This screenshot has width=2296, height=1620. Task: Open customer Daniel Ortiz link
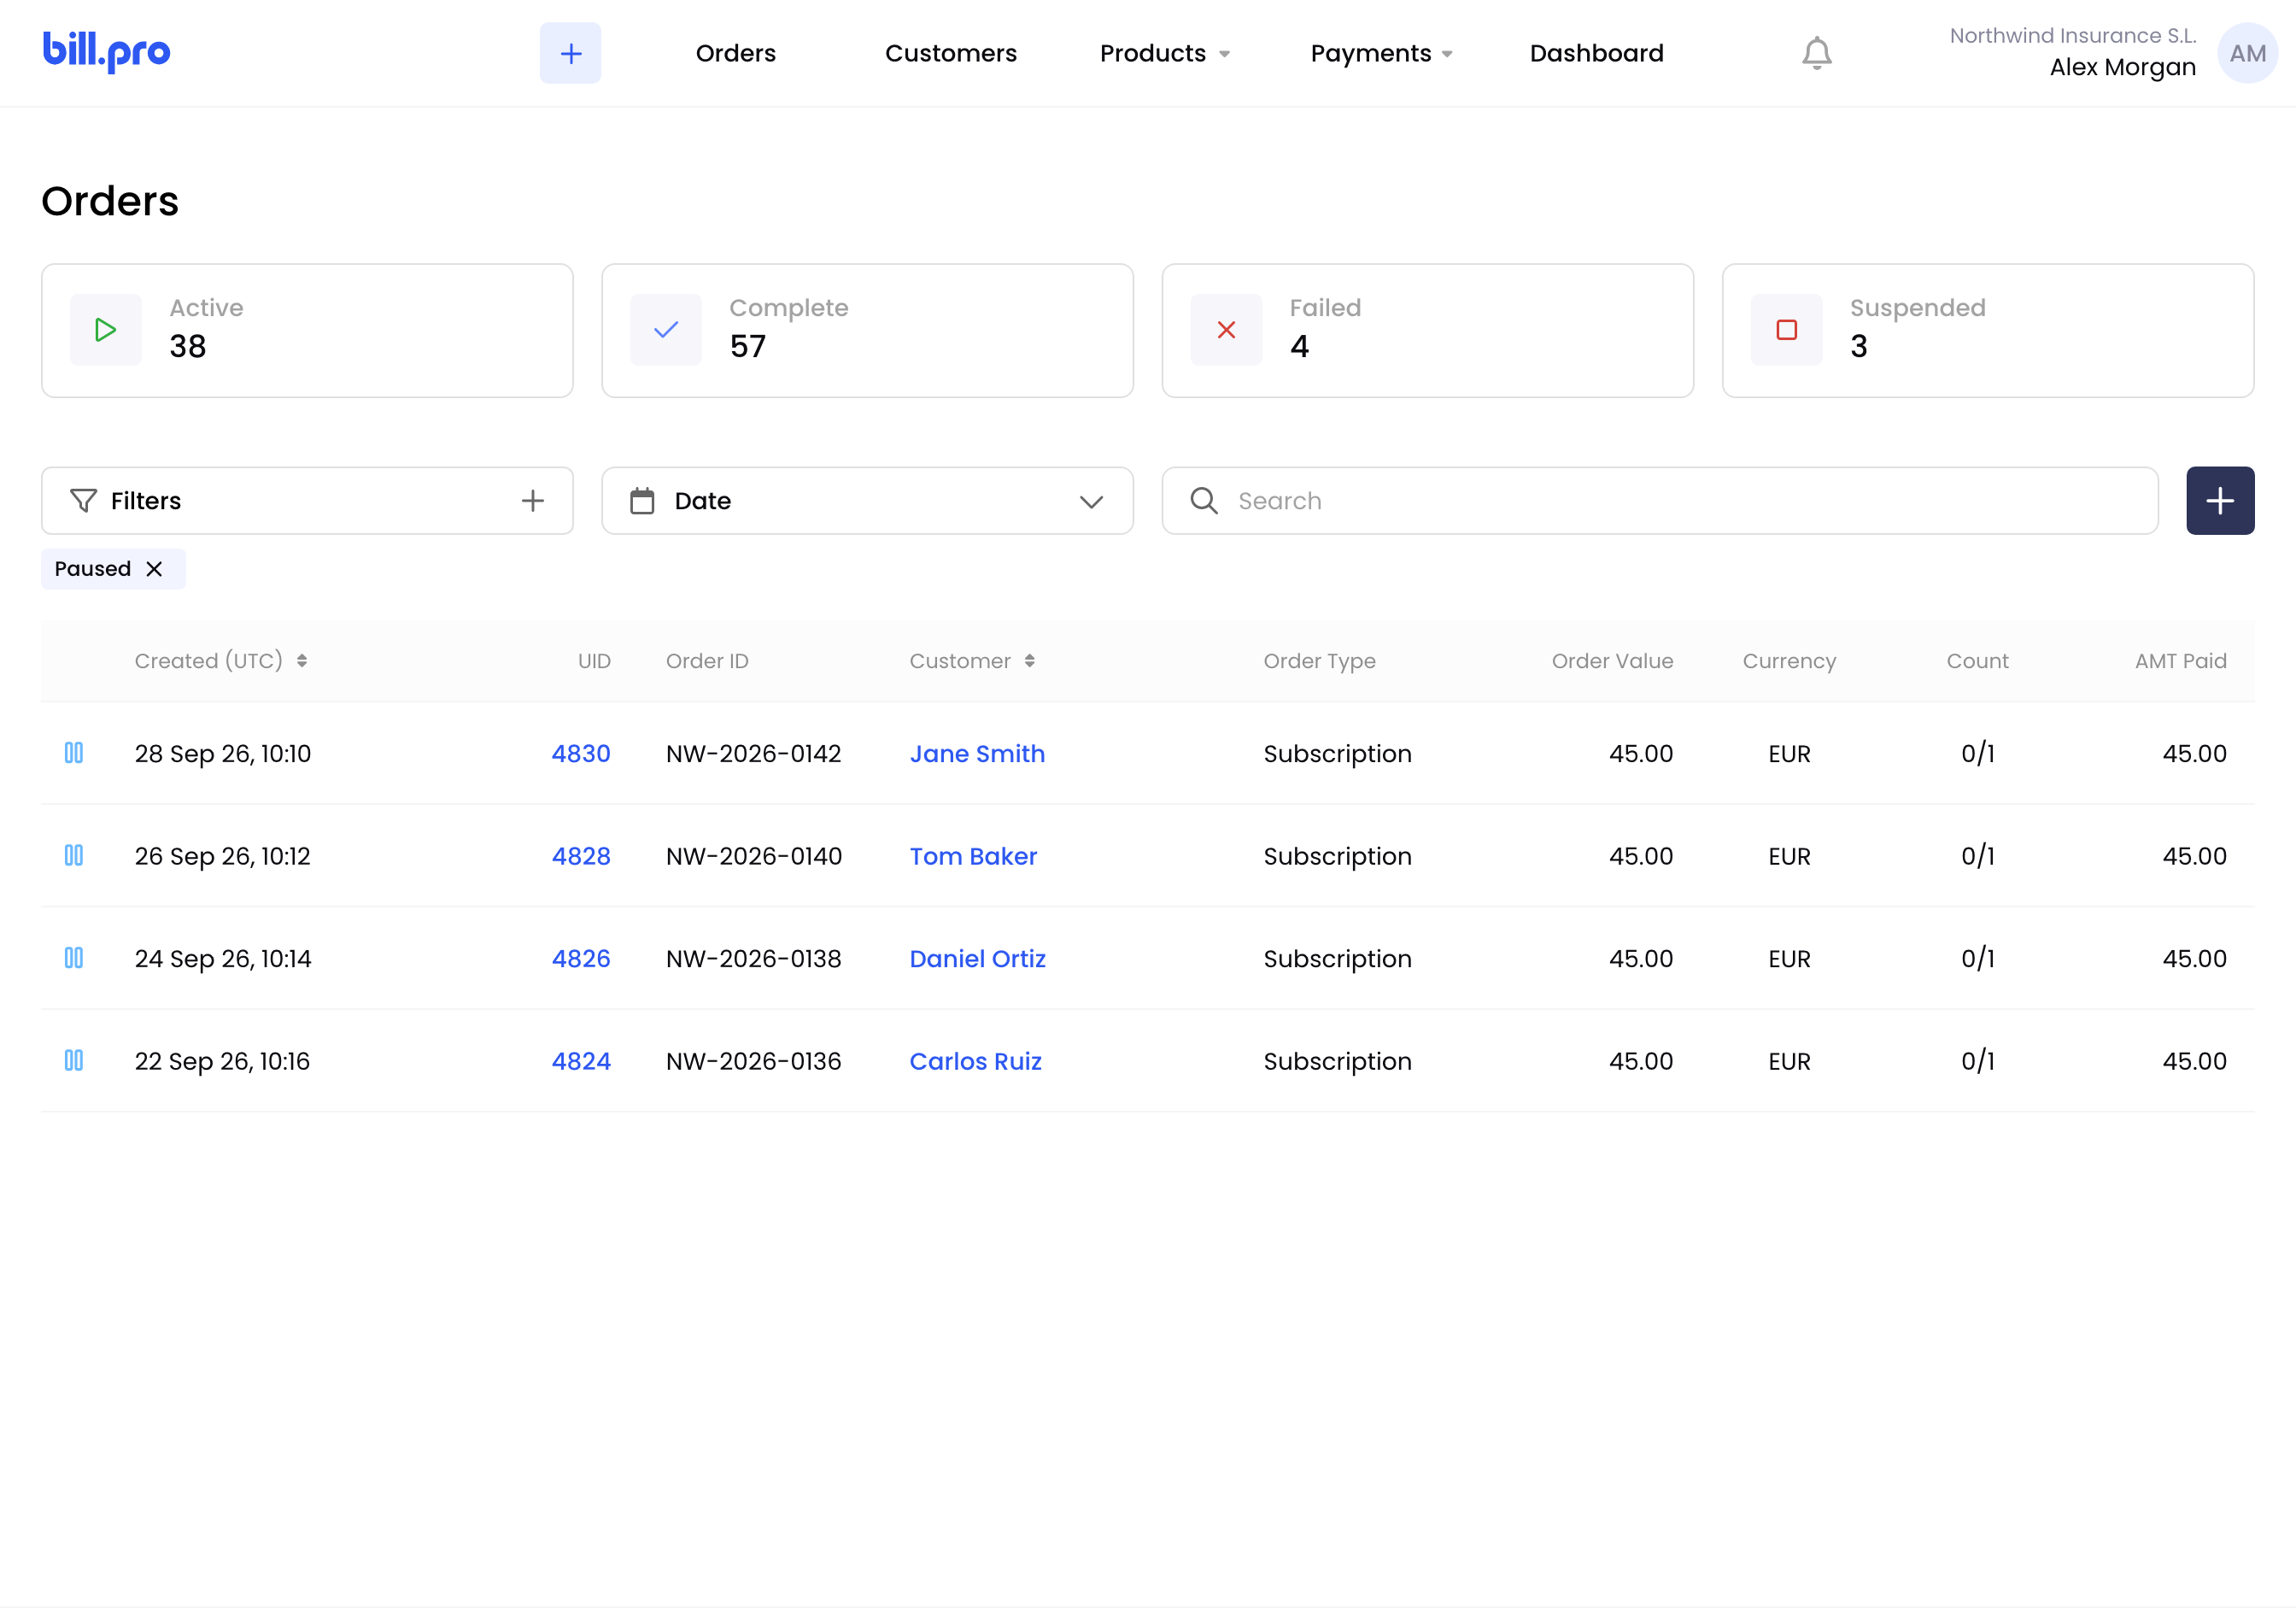[x=977, y=958]
